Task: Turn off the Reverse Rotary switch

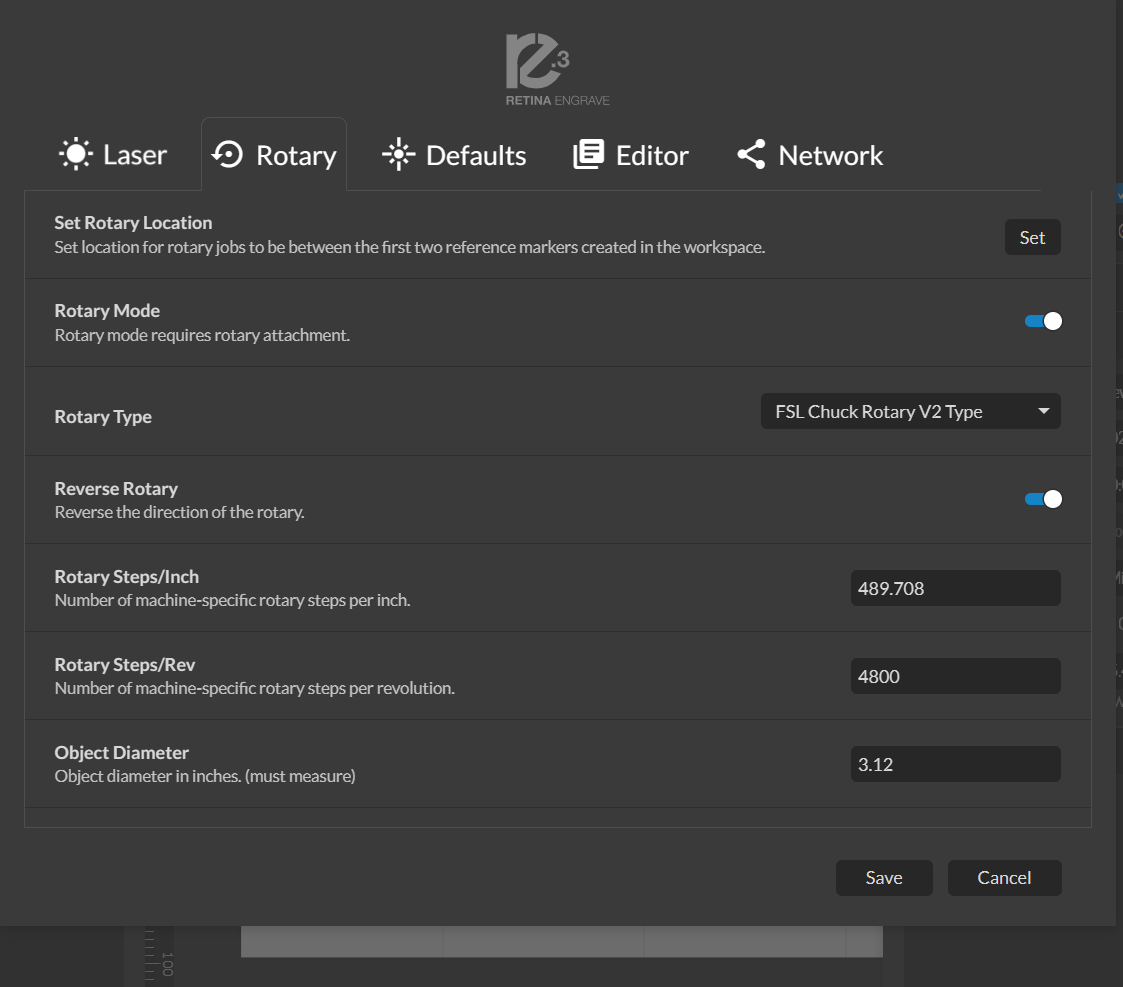Action: pyautogui.click(x=1043, y=499)
